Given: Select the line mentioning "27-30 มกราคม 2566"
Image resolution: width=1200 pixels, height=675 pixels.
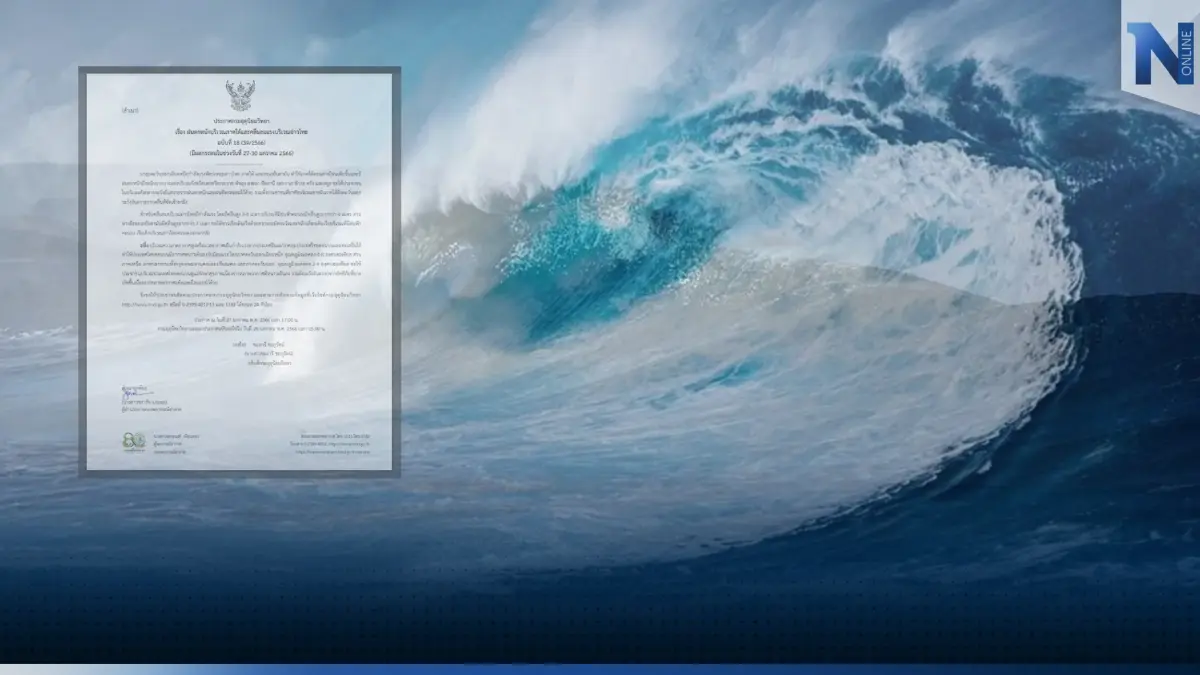Looking at the screenshot, I should click(x=240, y=153).
